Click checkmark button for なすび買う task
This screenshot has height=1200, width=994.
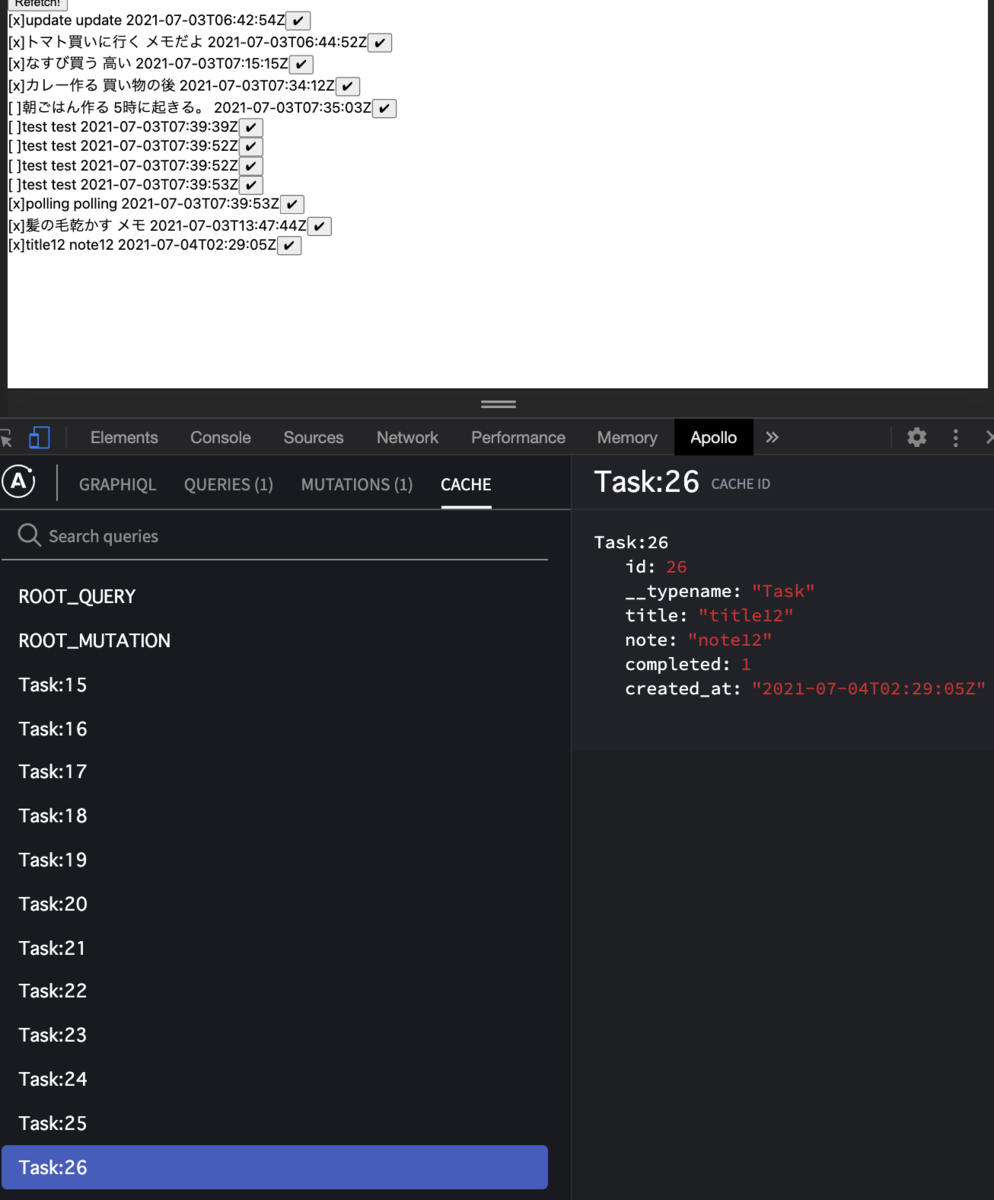(x=301, y=64)
